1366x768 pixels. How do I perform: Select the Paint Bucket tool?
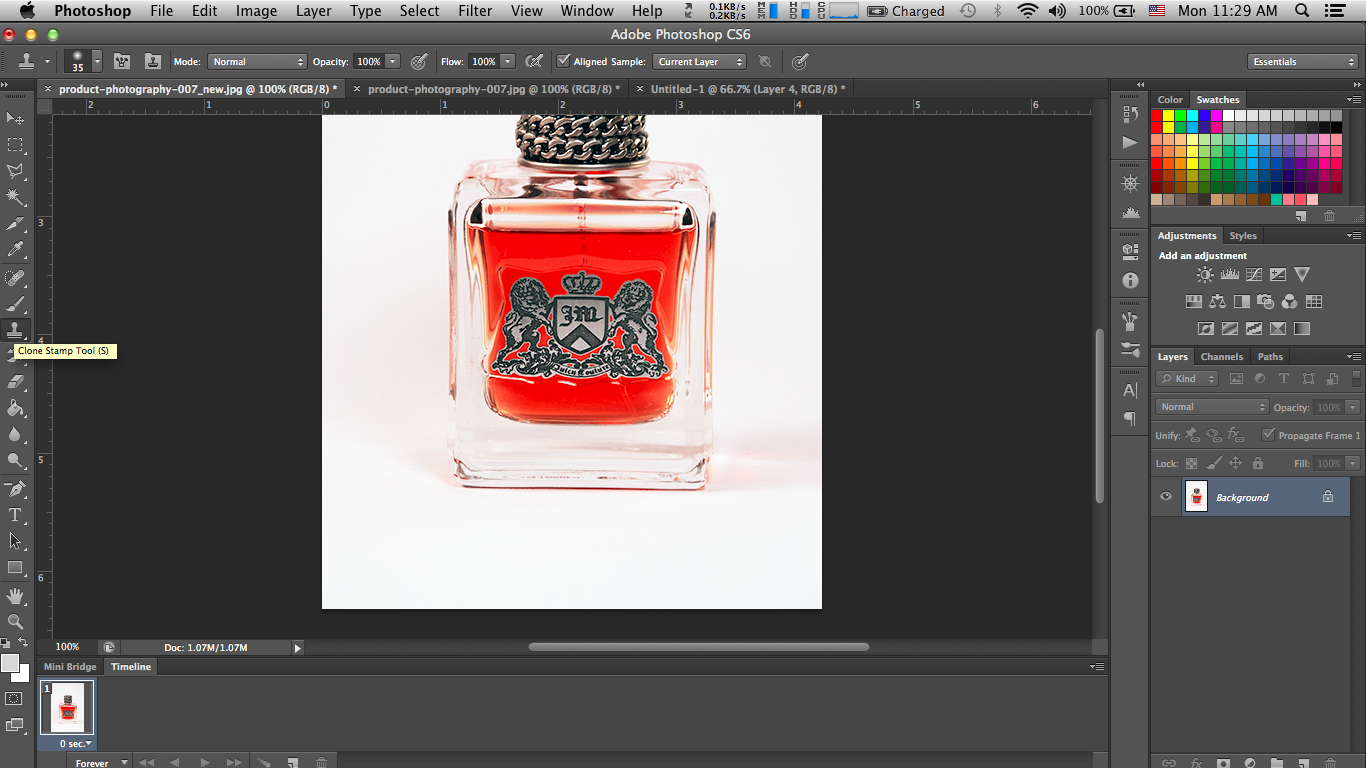click(x=15, y=408)
